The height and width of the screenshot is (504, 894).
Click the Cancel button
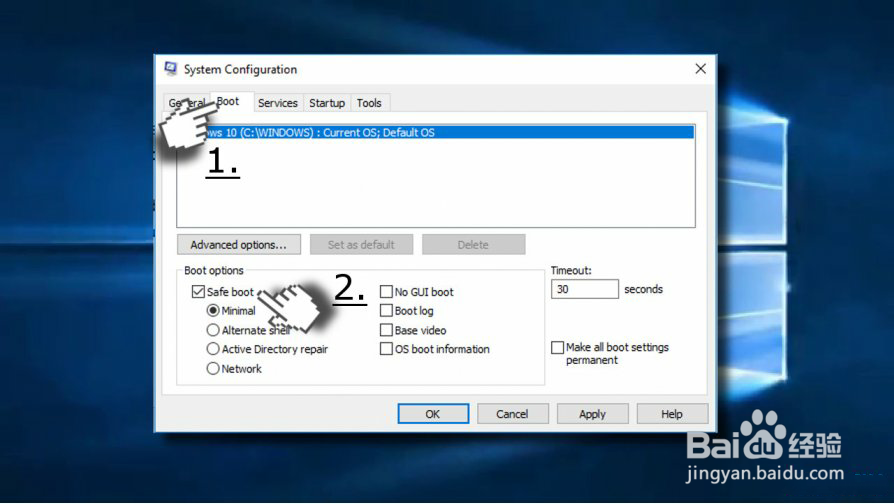tap(512, 414)
